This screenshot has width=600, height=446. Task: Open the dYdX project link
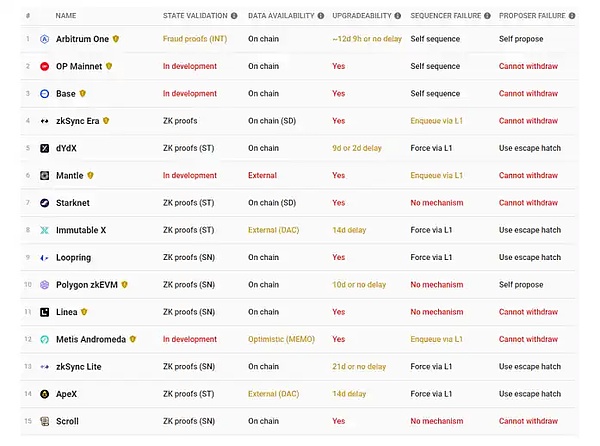68,148
